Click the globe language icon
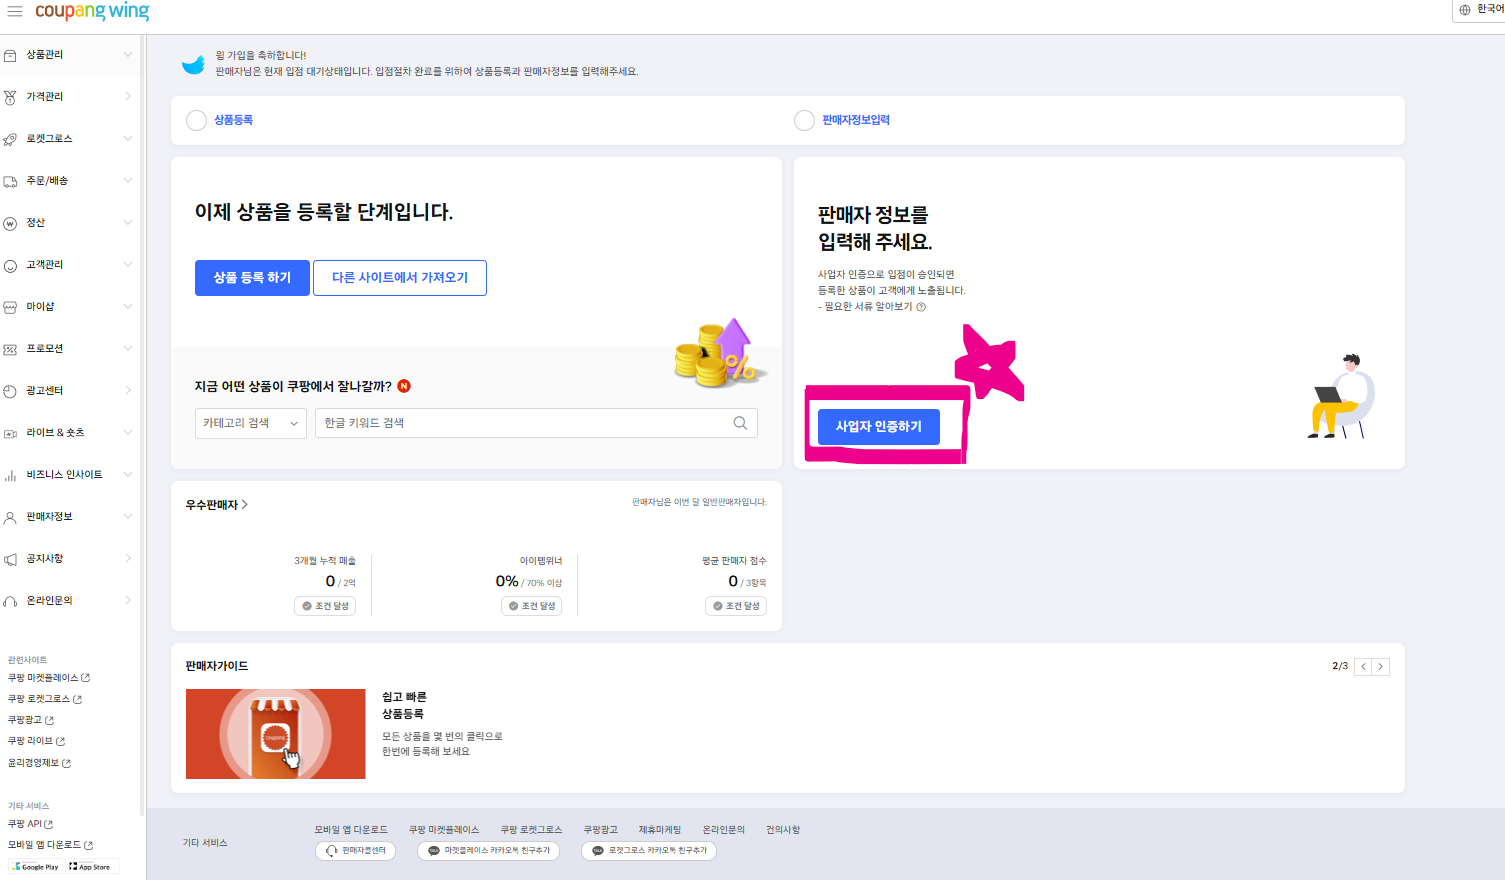 coord(1465,9)
